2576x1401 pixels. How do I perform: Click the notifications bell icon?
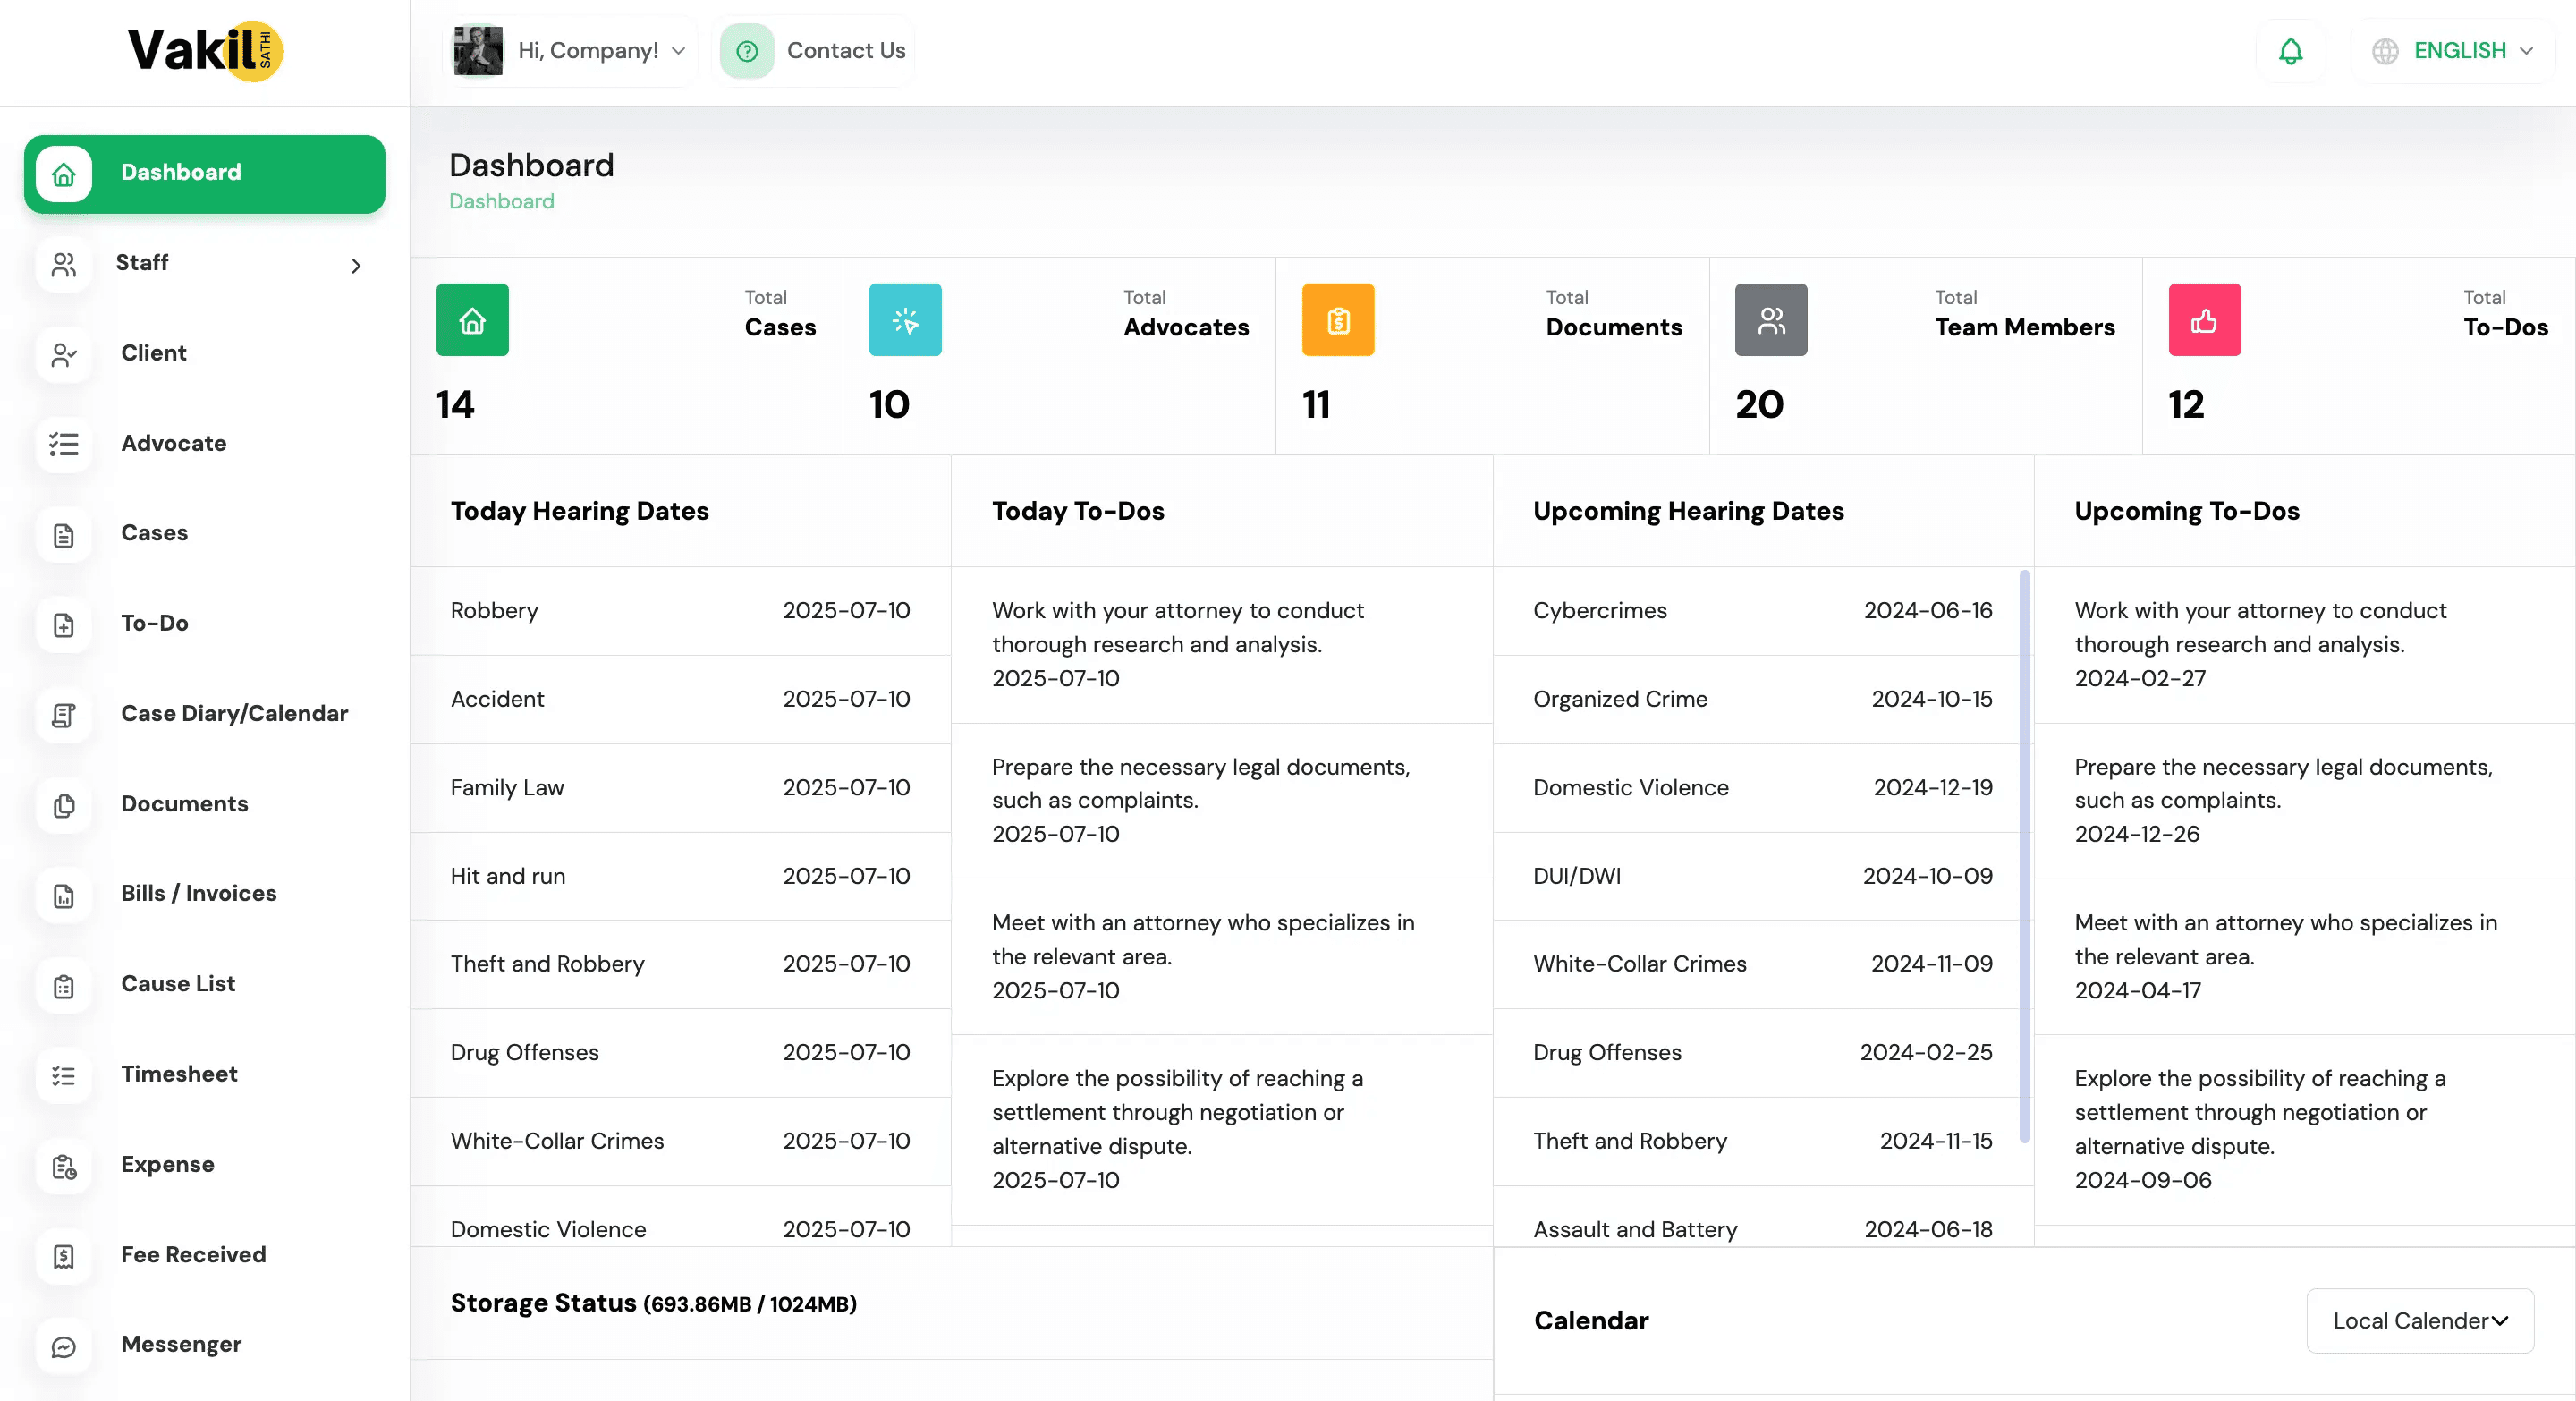tap(2292, 50)
